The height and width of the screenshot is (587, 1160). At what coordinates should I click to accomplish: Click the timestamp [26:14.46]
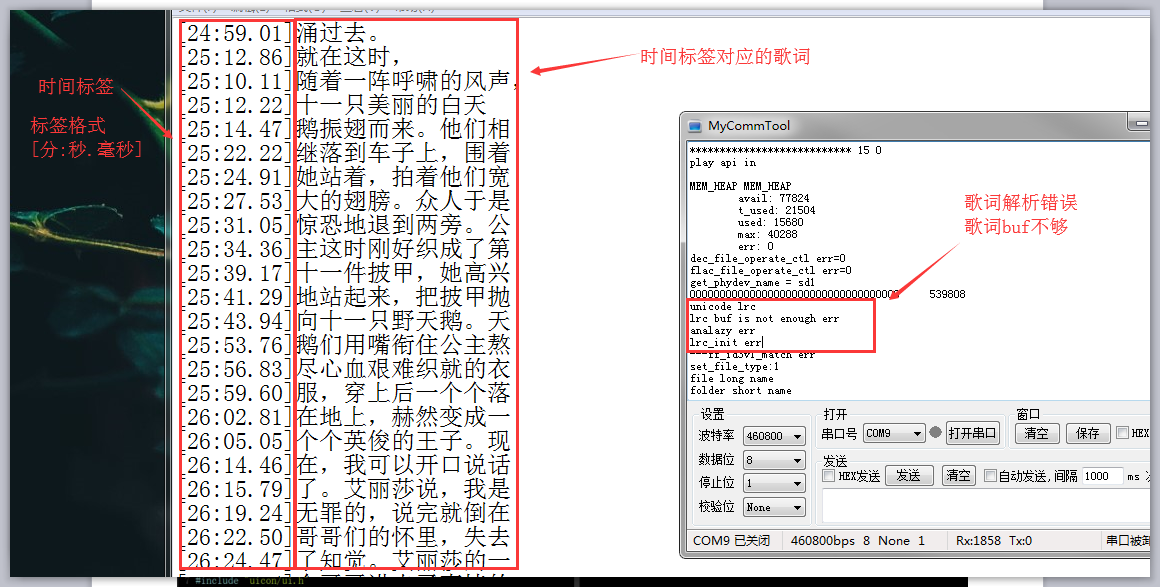coord(237,465)
